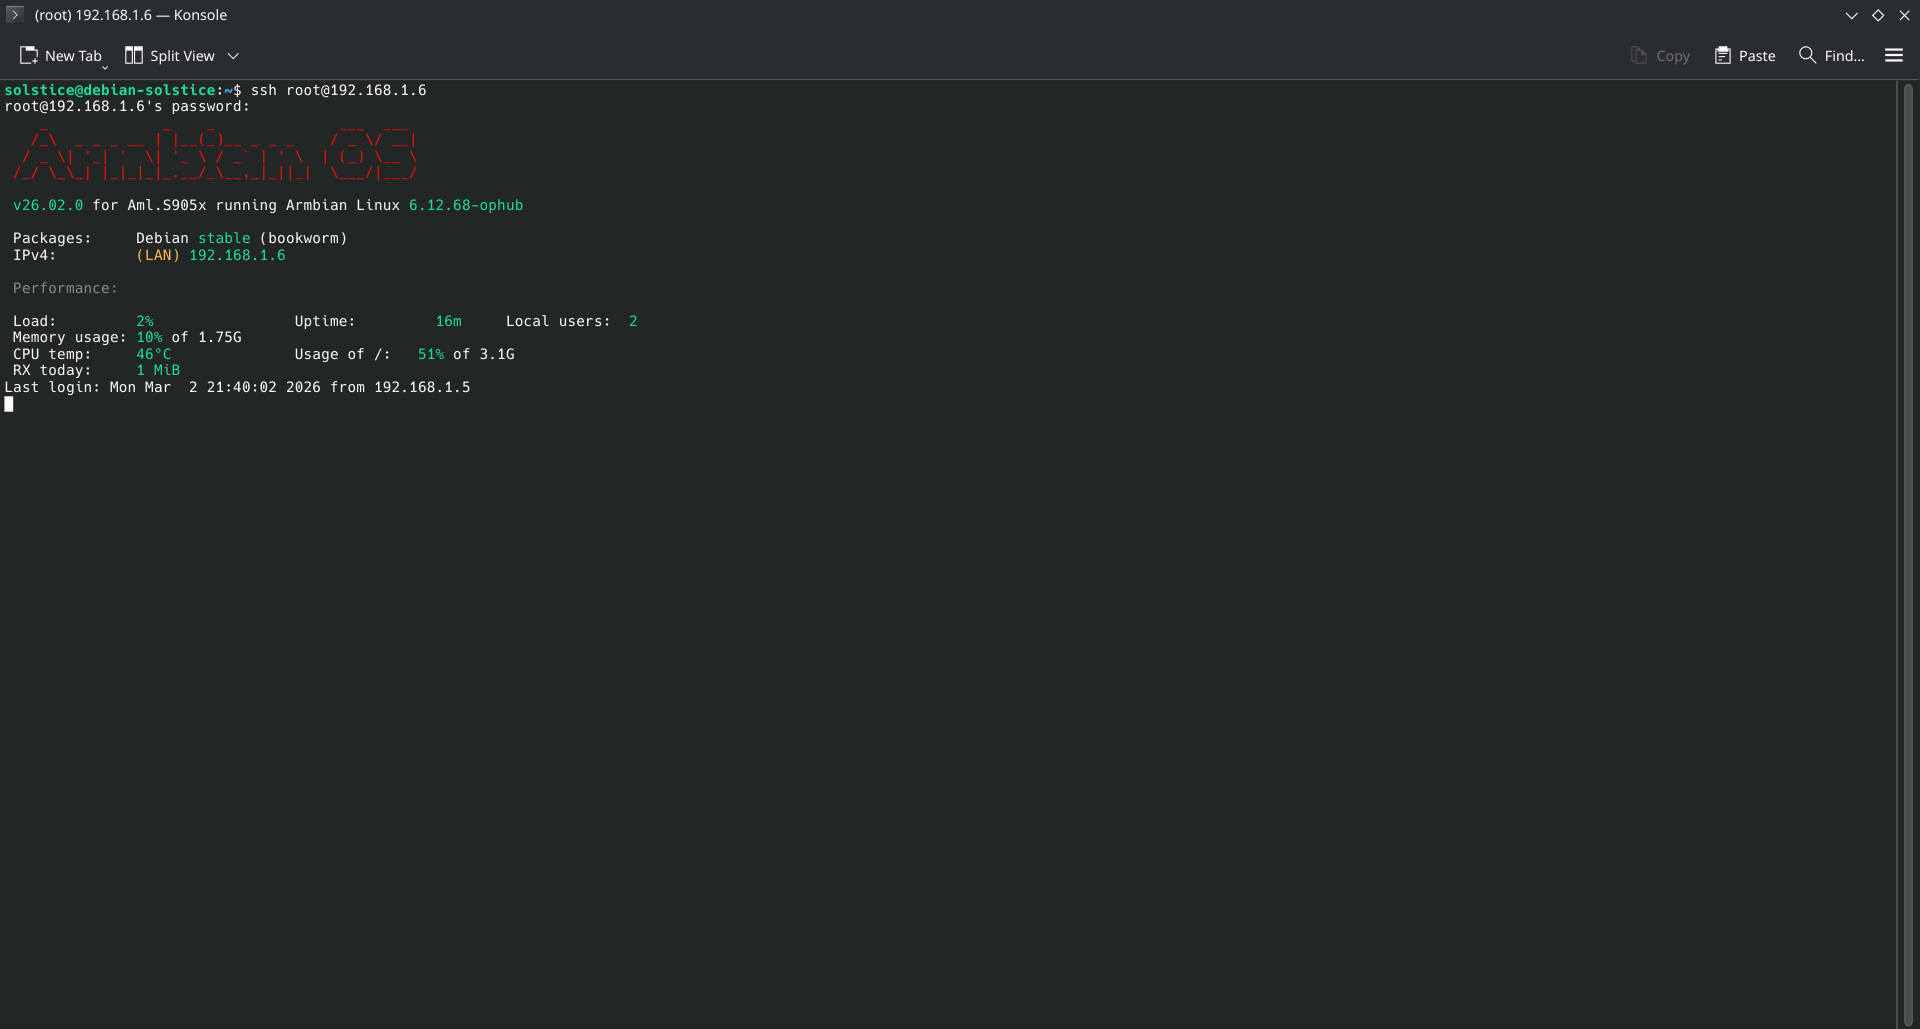Click the red Armbian OS ASCII logo
Image resolution: width=1920 pixels, height=1029 pixels.
click(x=214, y=155)
